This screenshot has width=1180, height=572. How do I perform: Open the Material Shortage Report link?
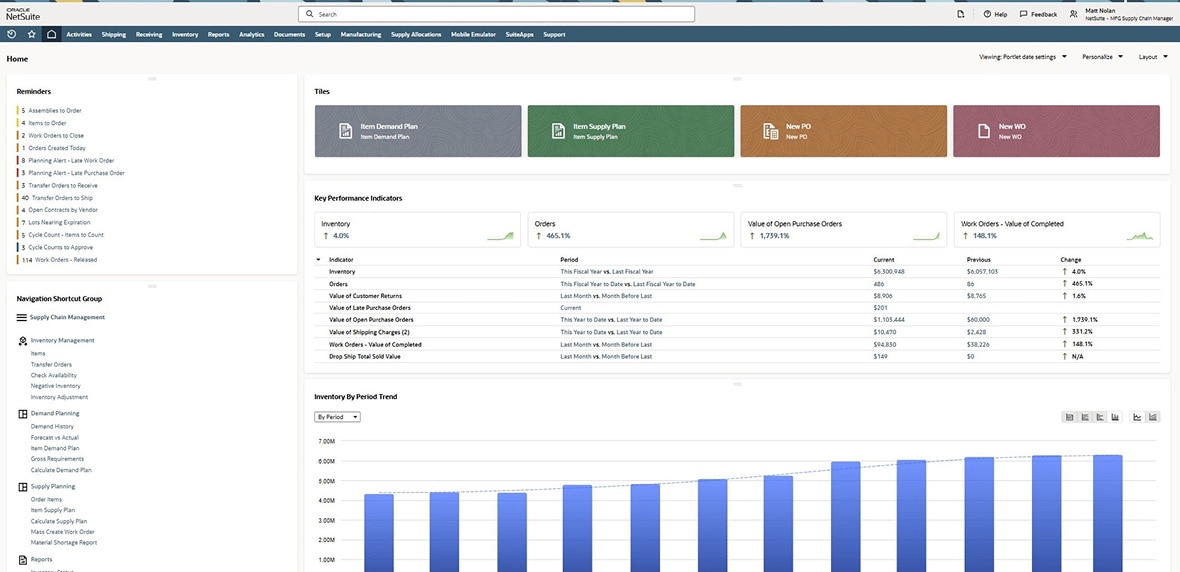click(64, 543)
